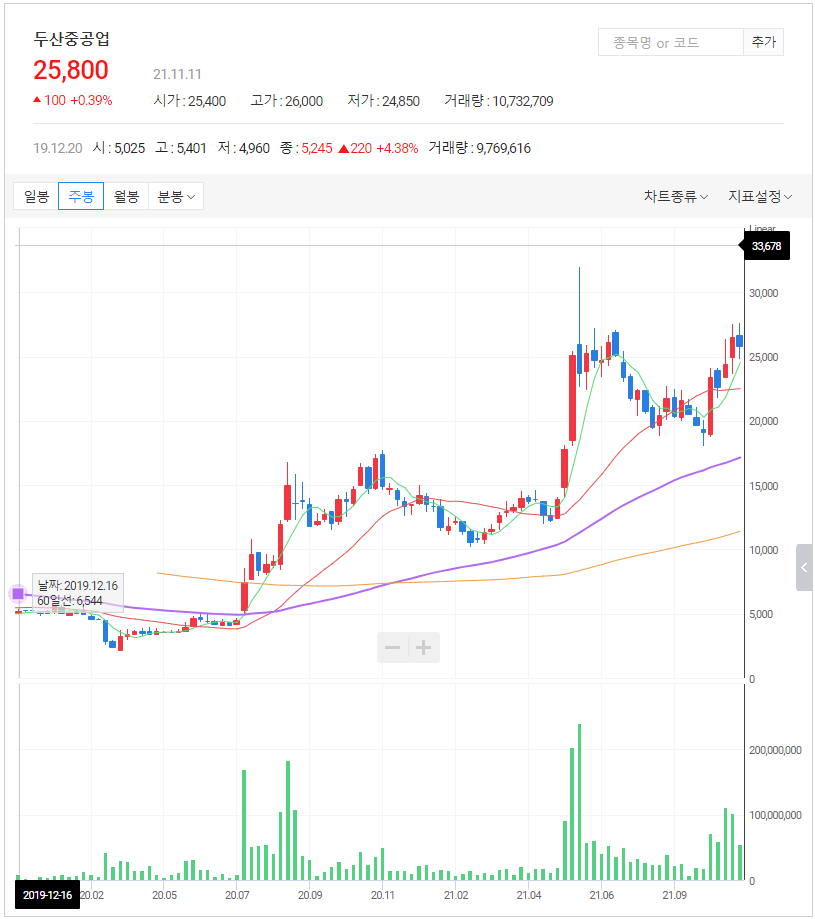Click the 종목명 or 코드 search field

click(x=670, y=42)
